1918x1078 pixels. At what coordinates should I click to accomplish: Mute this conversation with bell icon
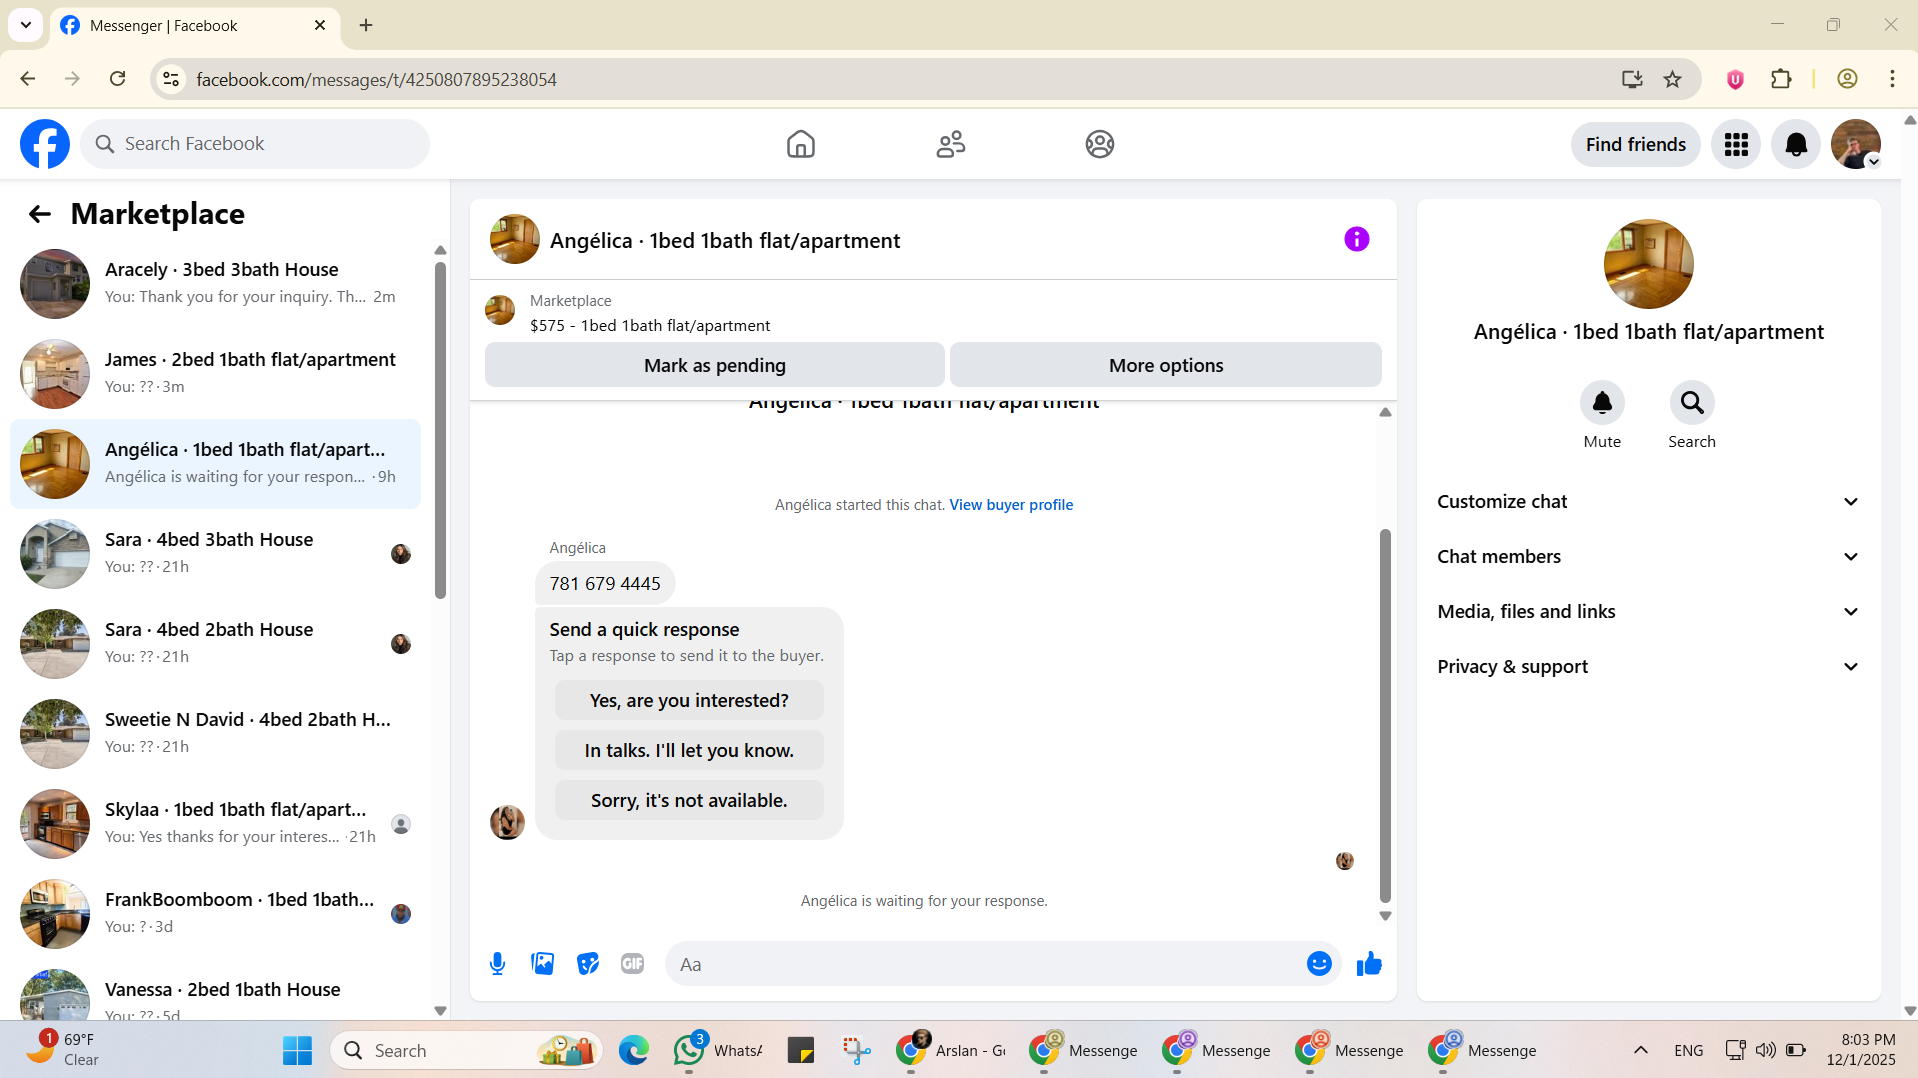pyautogui.click(x=1602, y=403)
